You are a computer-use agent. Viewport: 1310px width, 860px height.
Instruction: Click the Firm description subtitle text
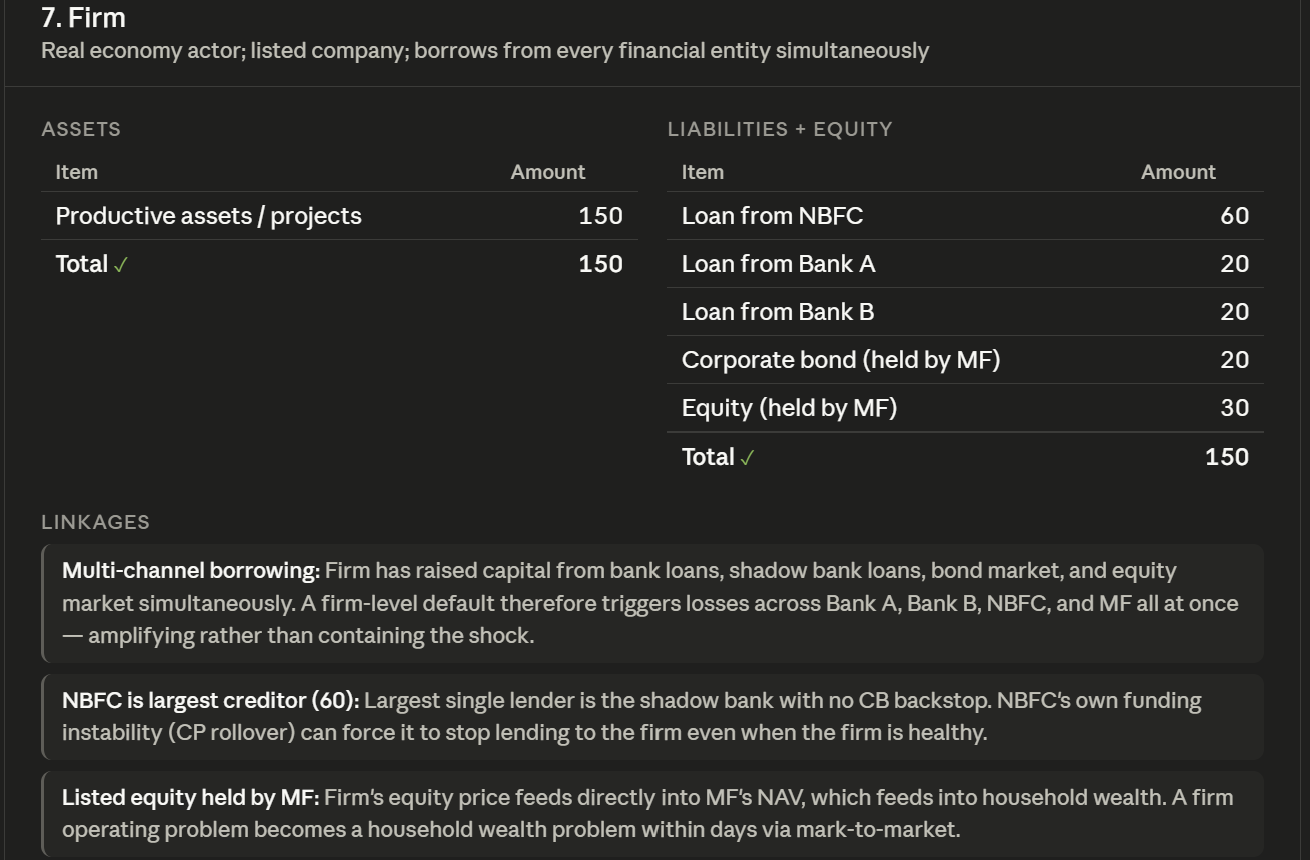pyautogui.click(x=485, y=50)
